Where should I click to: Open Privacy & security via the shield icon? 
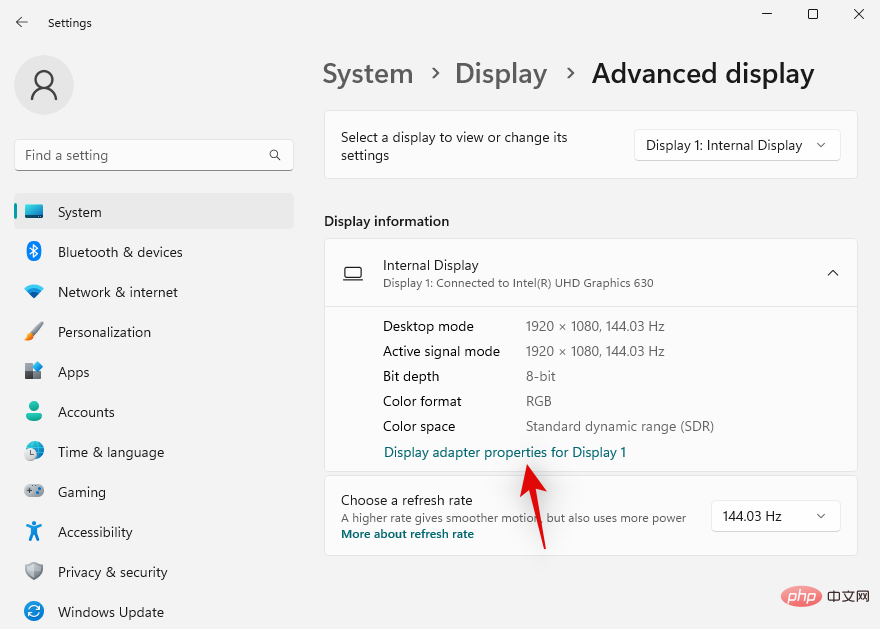pos(34,572)
